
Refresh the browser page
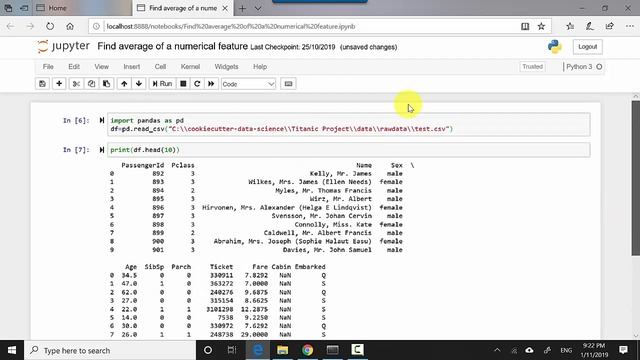click(50, 26)
